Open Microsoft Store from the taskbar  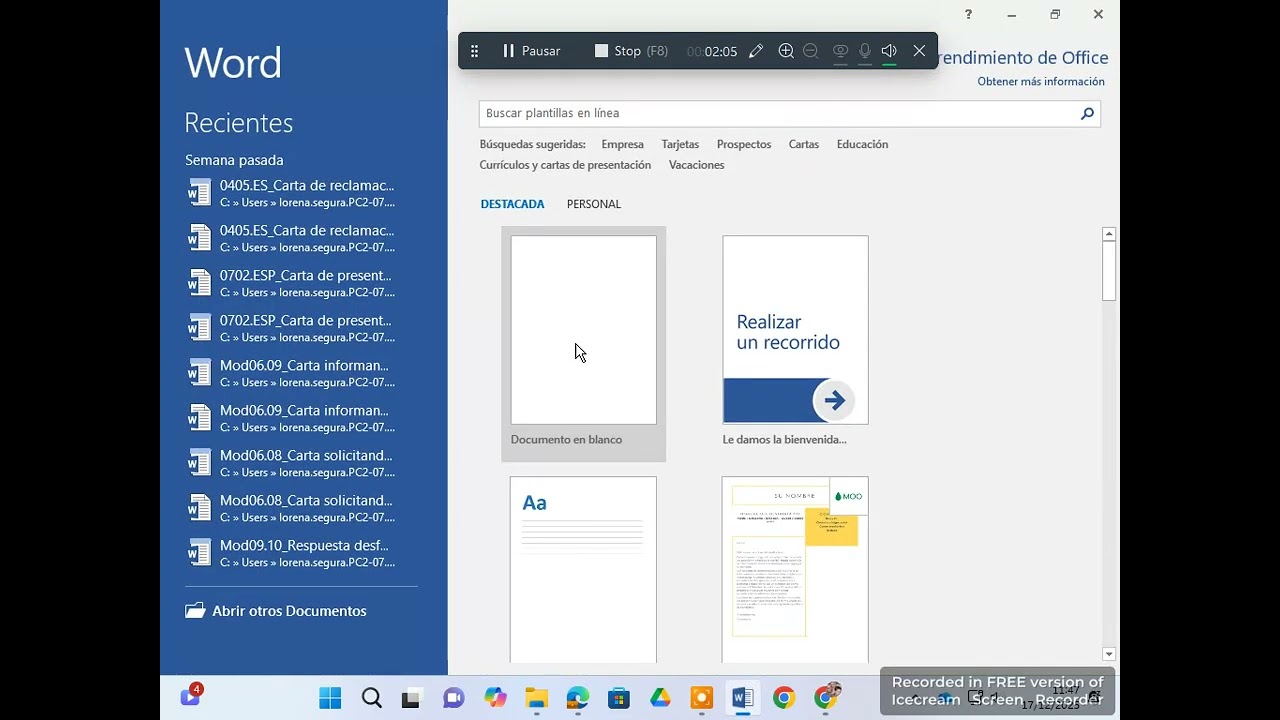pos(619,698)
